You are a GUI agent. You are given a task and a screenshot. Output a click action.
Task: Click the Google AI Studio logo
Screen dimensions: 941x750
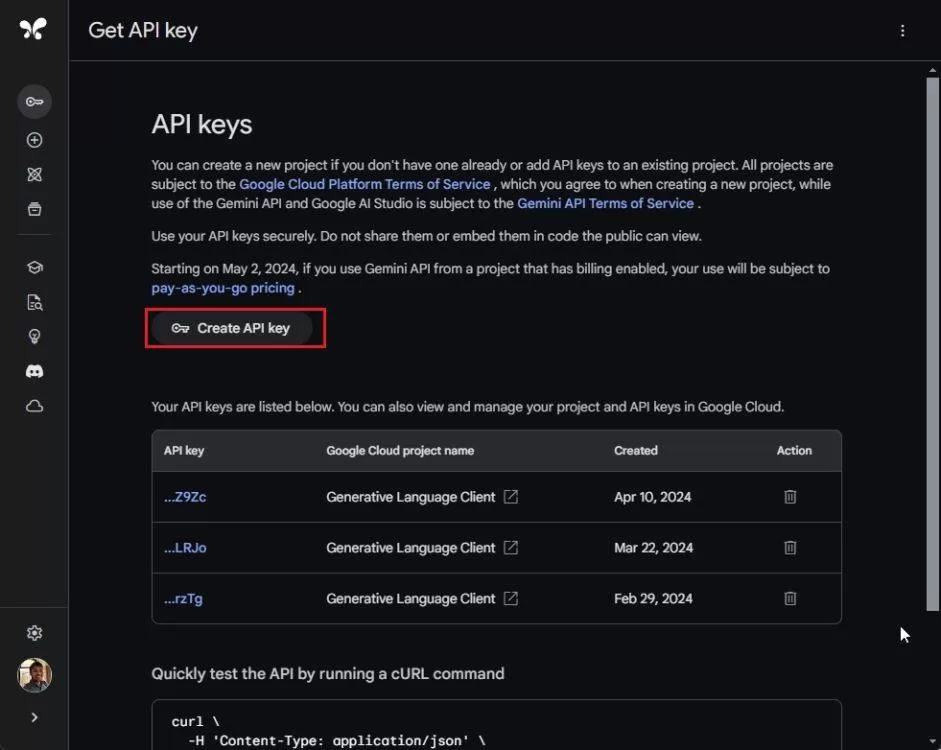click(x=33, y=29)
